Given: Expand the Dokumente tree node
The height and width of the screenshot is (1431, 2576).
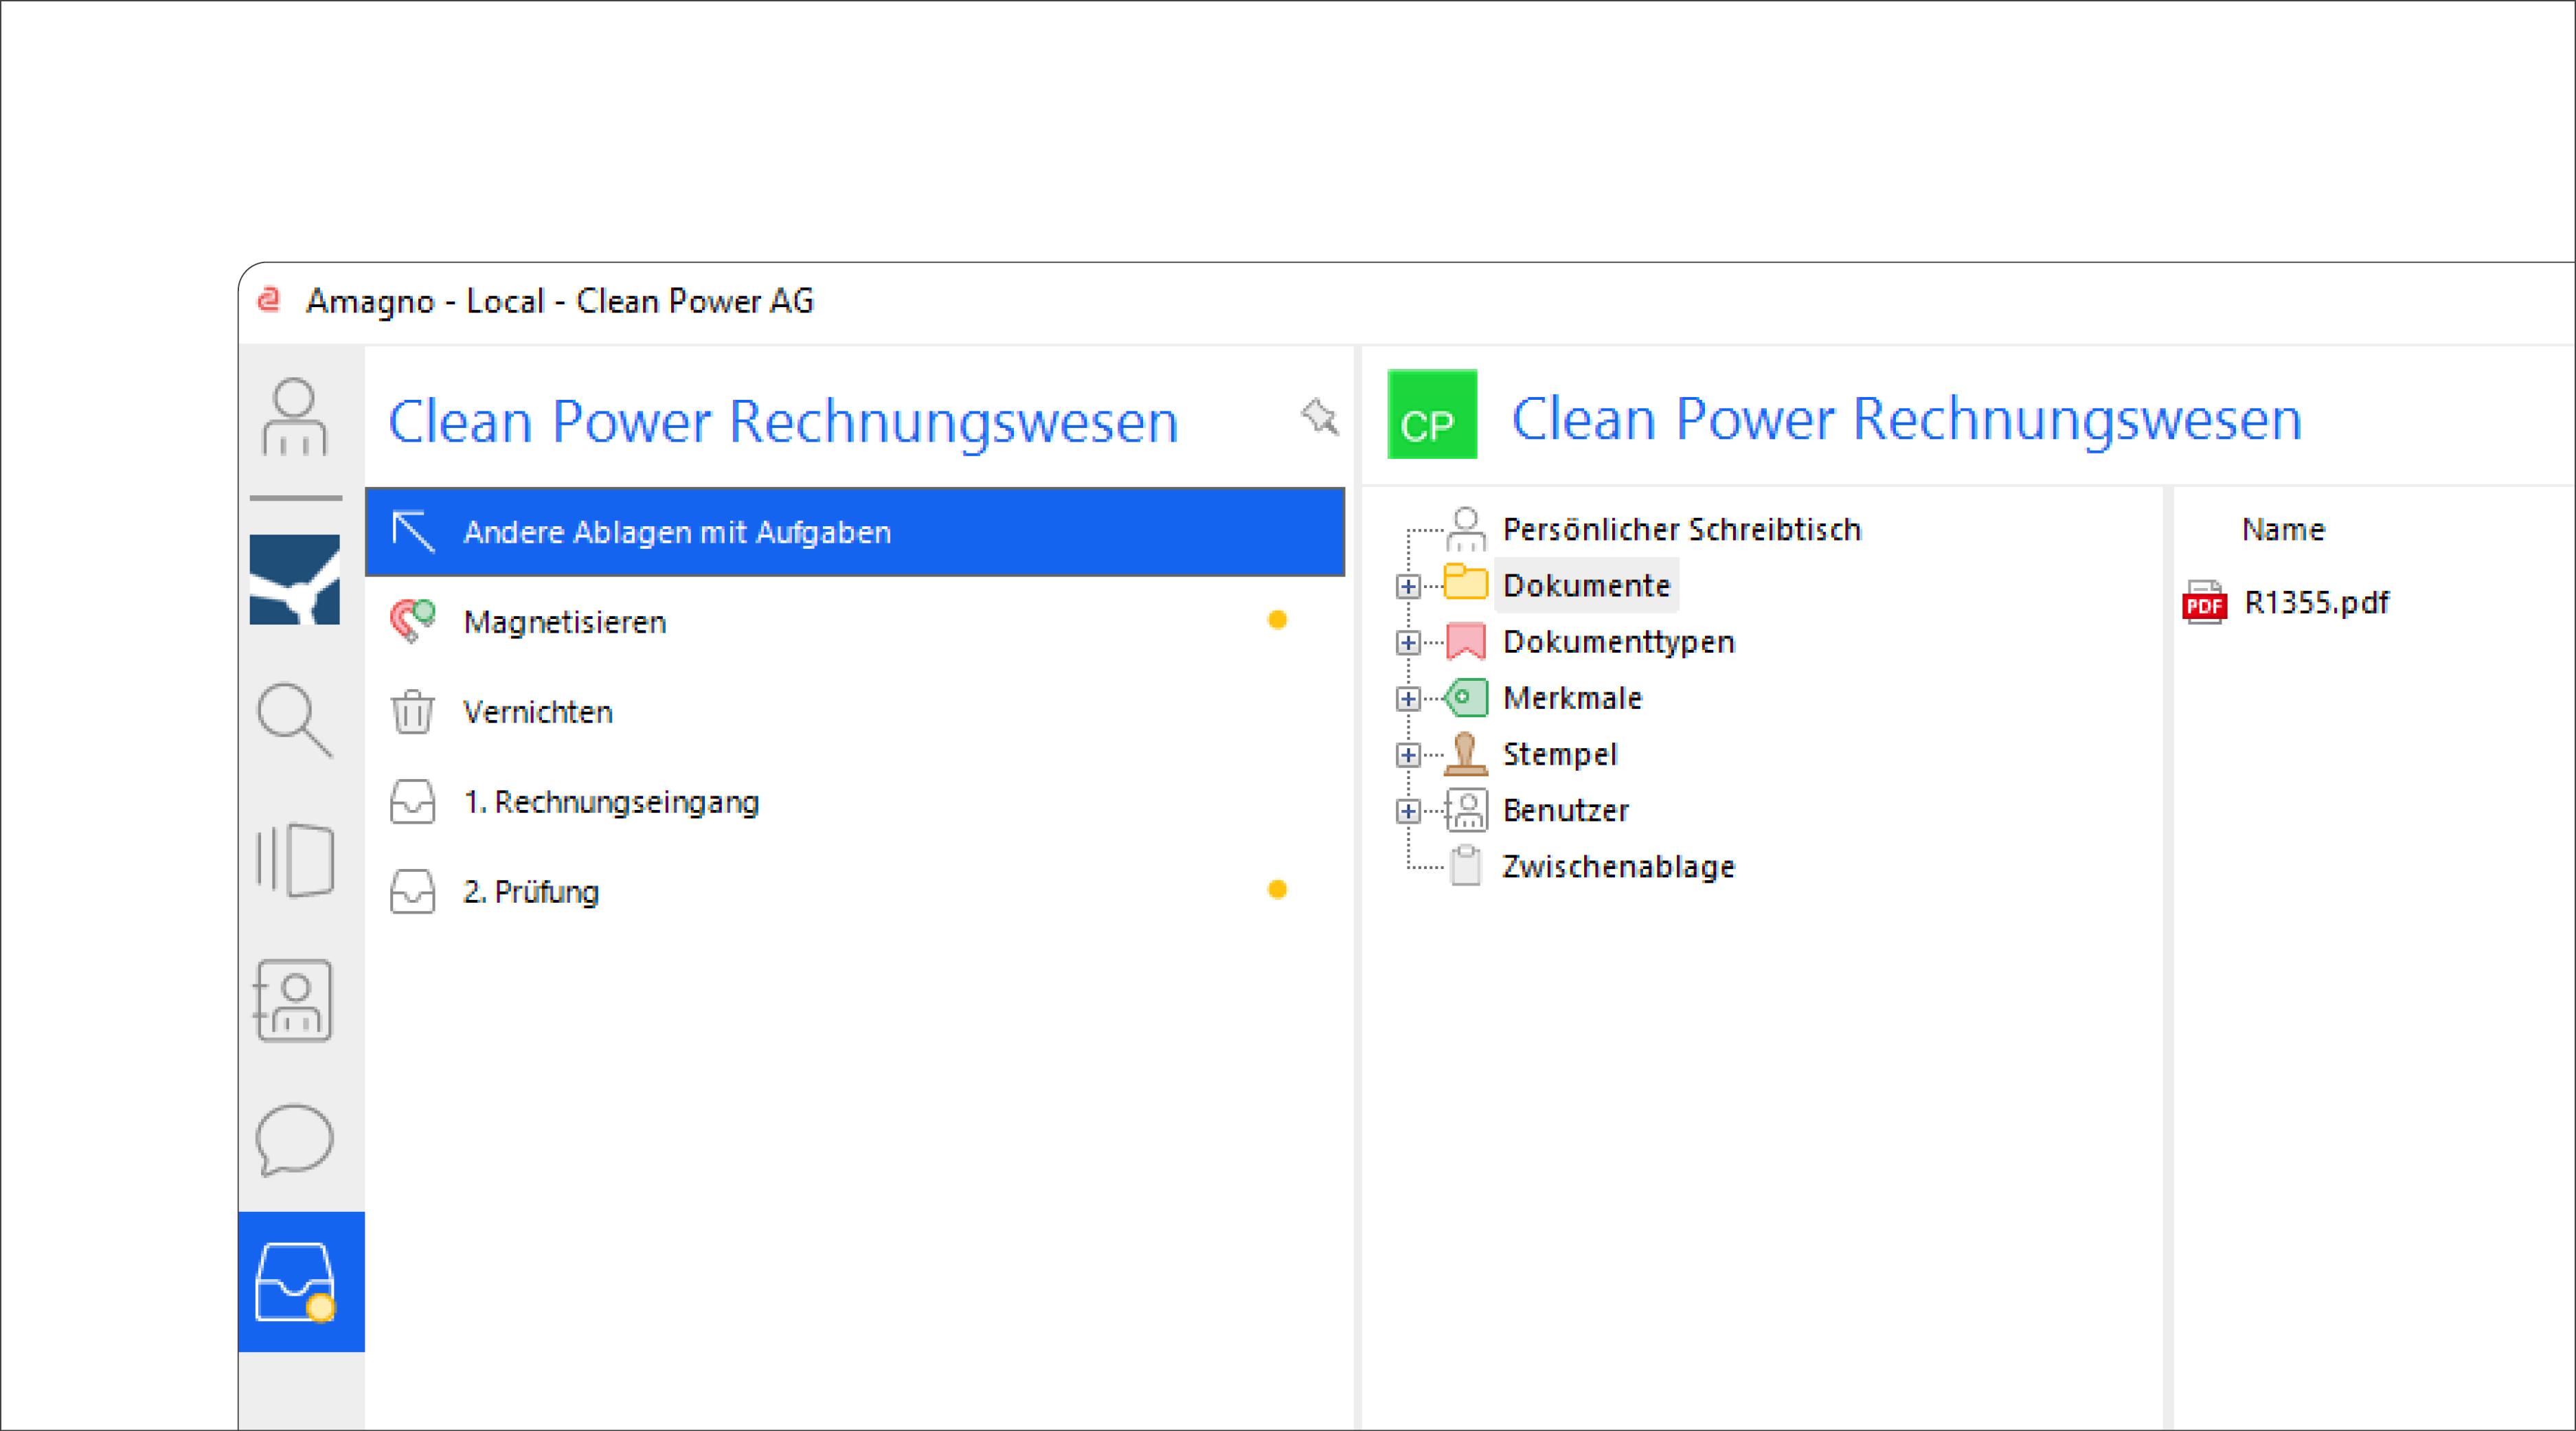Looking at the screenshot, I should point(1408,586).
